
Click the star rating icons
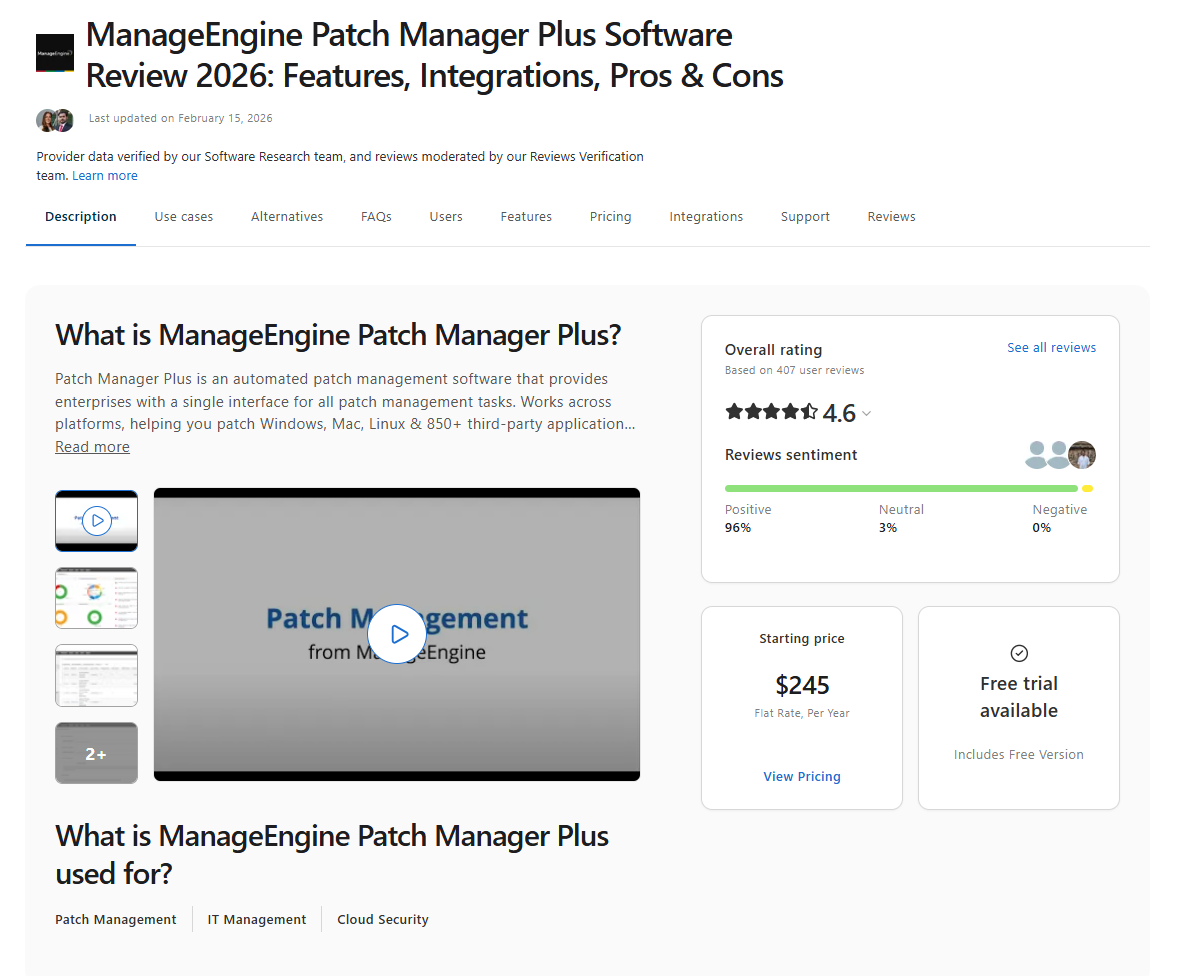point(771,412)
